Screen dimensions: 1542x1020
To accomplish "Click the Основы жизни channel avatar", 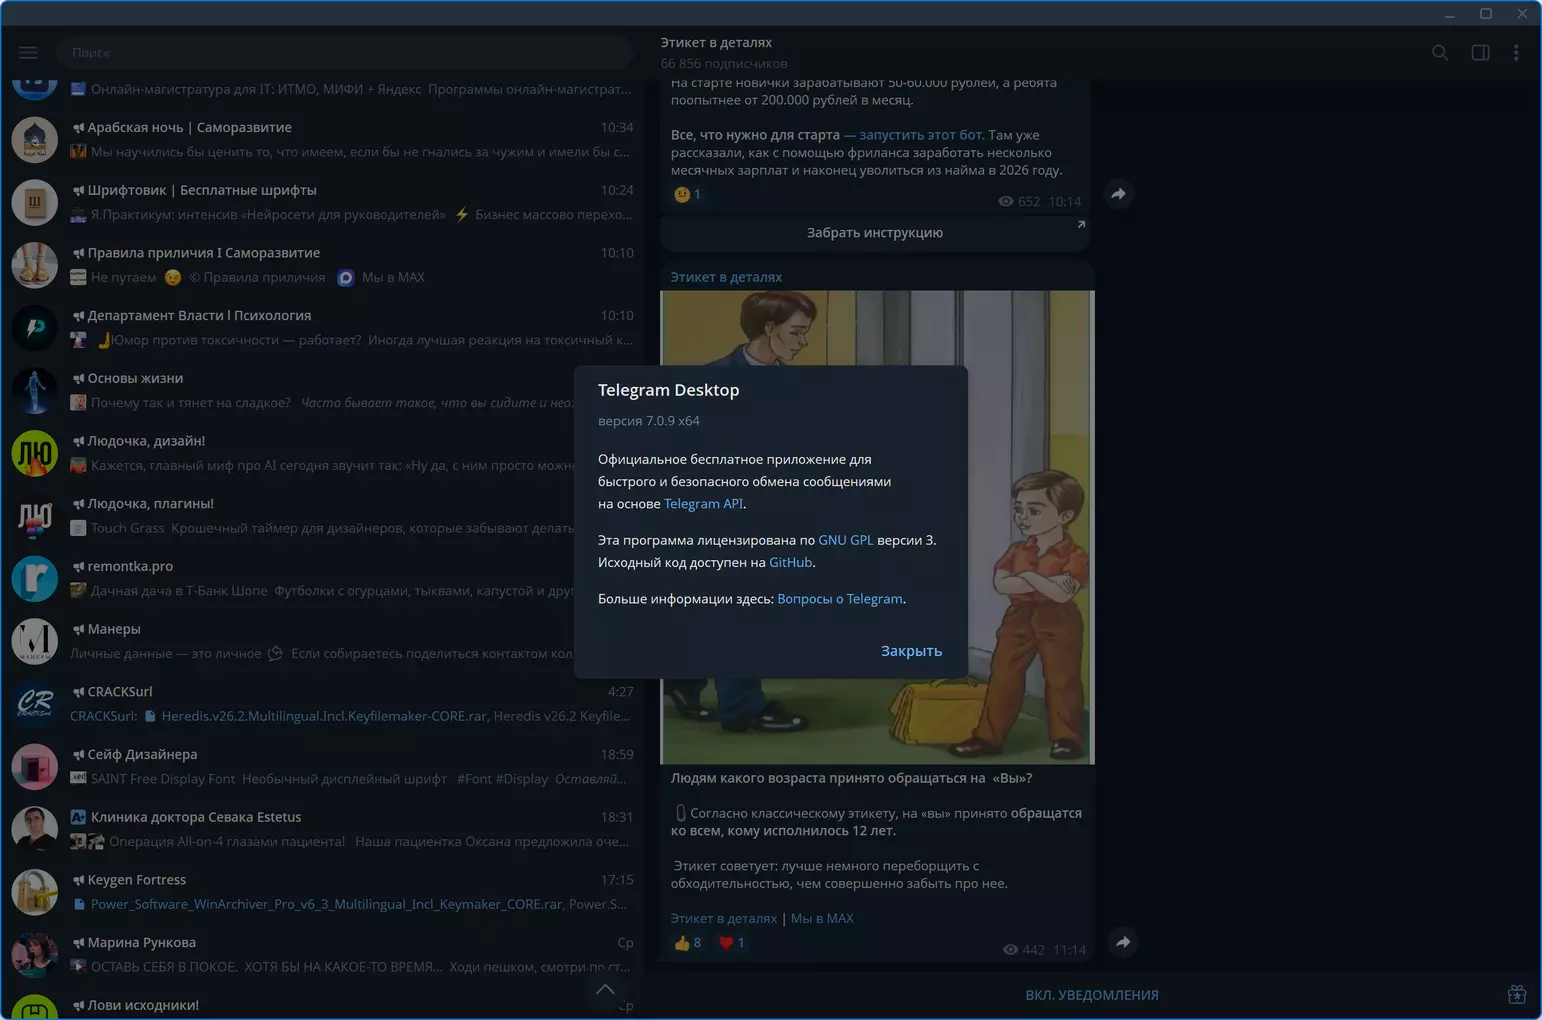I will tap(35, 390).
